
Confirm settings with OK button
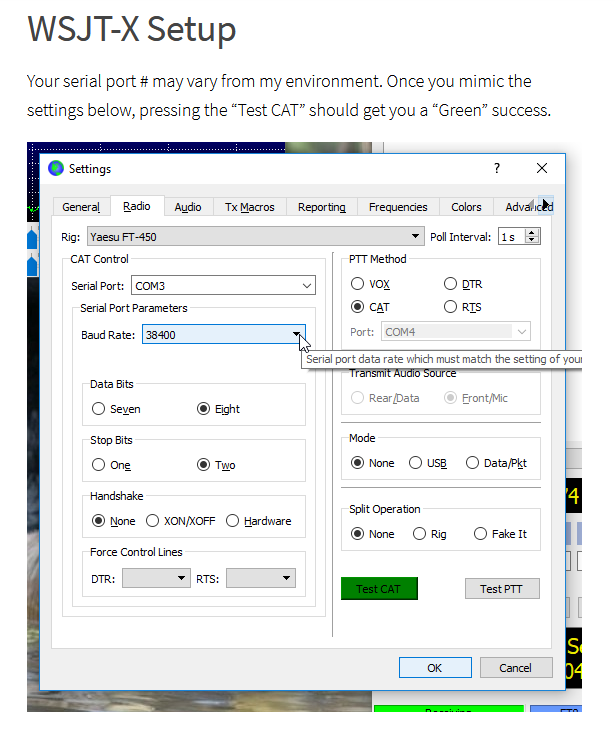click(x=434, y=667)
